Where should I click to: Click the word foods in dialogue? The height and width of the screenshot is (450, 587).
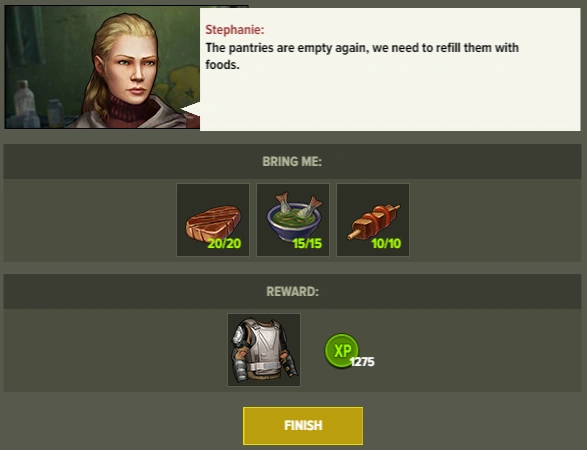point(222,65)
